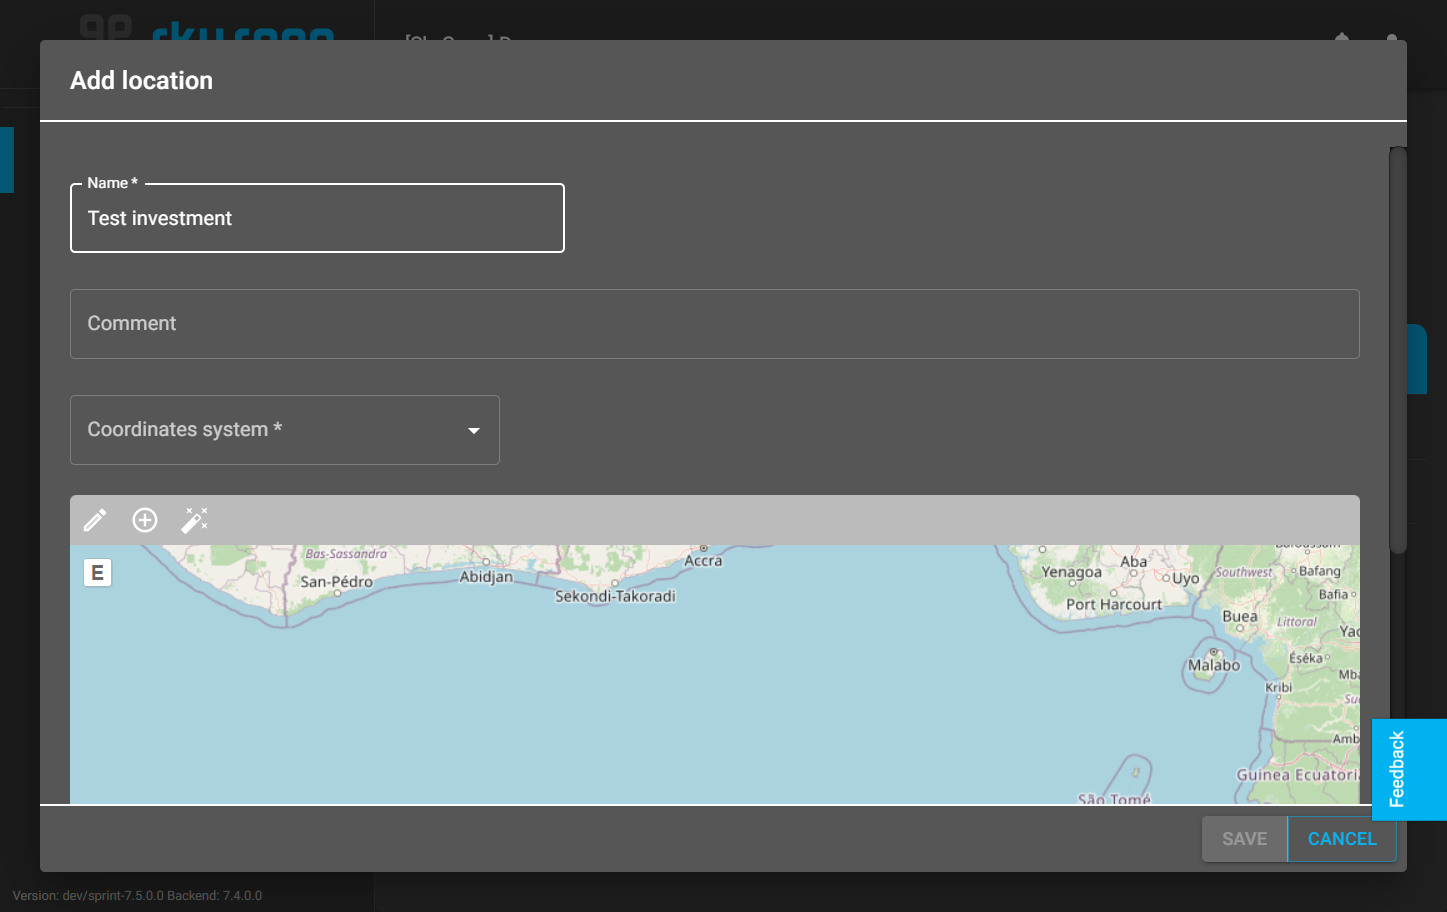The image size is (1447, 912).
Task: Select the pencil draw tool above map
Action: (95, 520)
